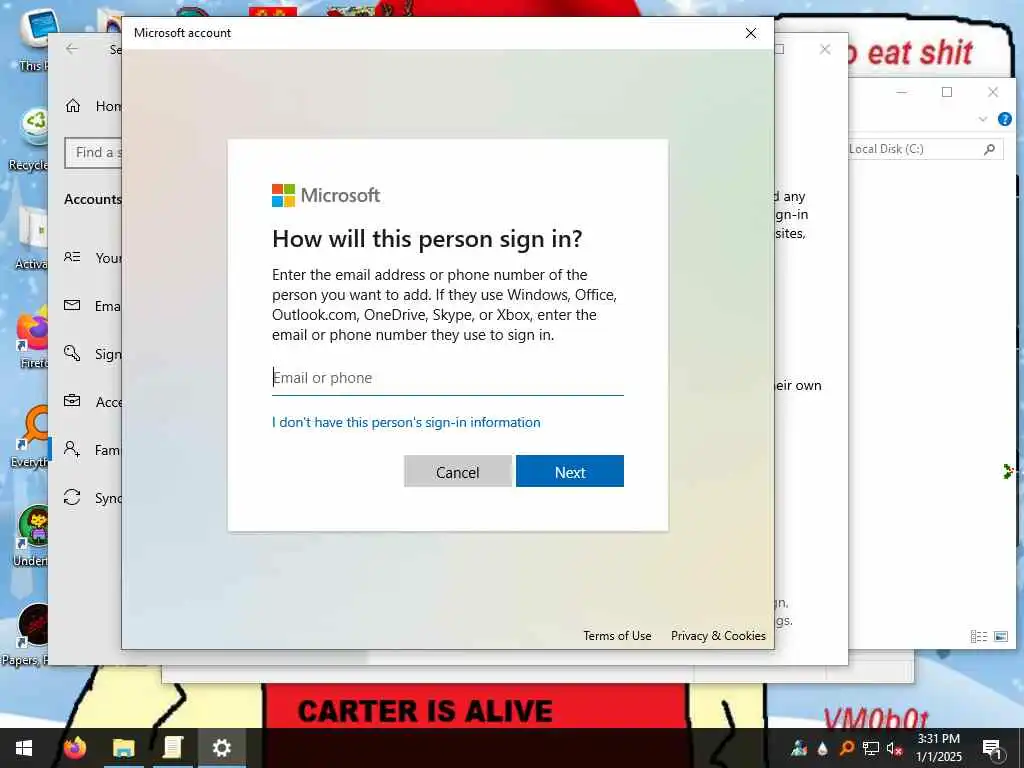Viewport: 1024px width, 768px height.
Task: Expand the File Explorer ribbon chevron
Action: click(982, 119)
